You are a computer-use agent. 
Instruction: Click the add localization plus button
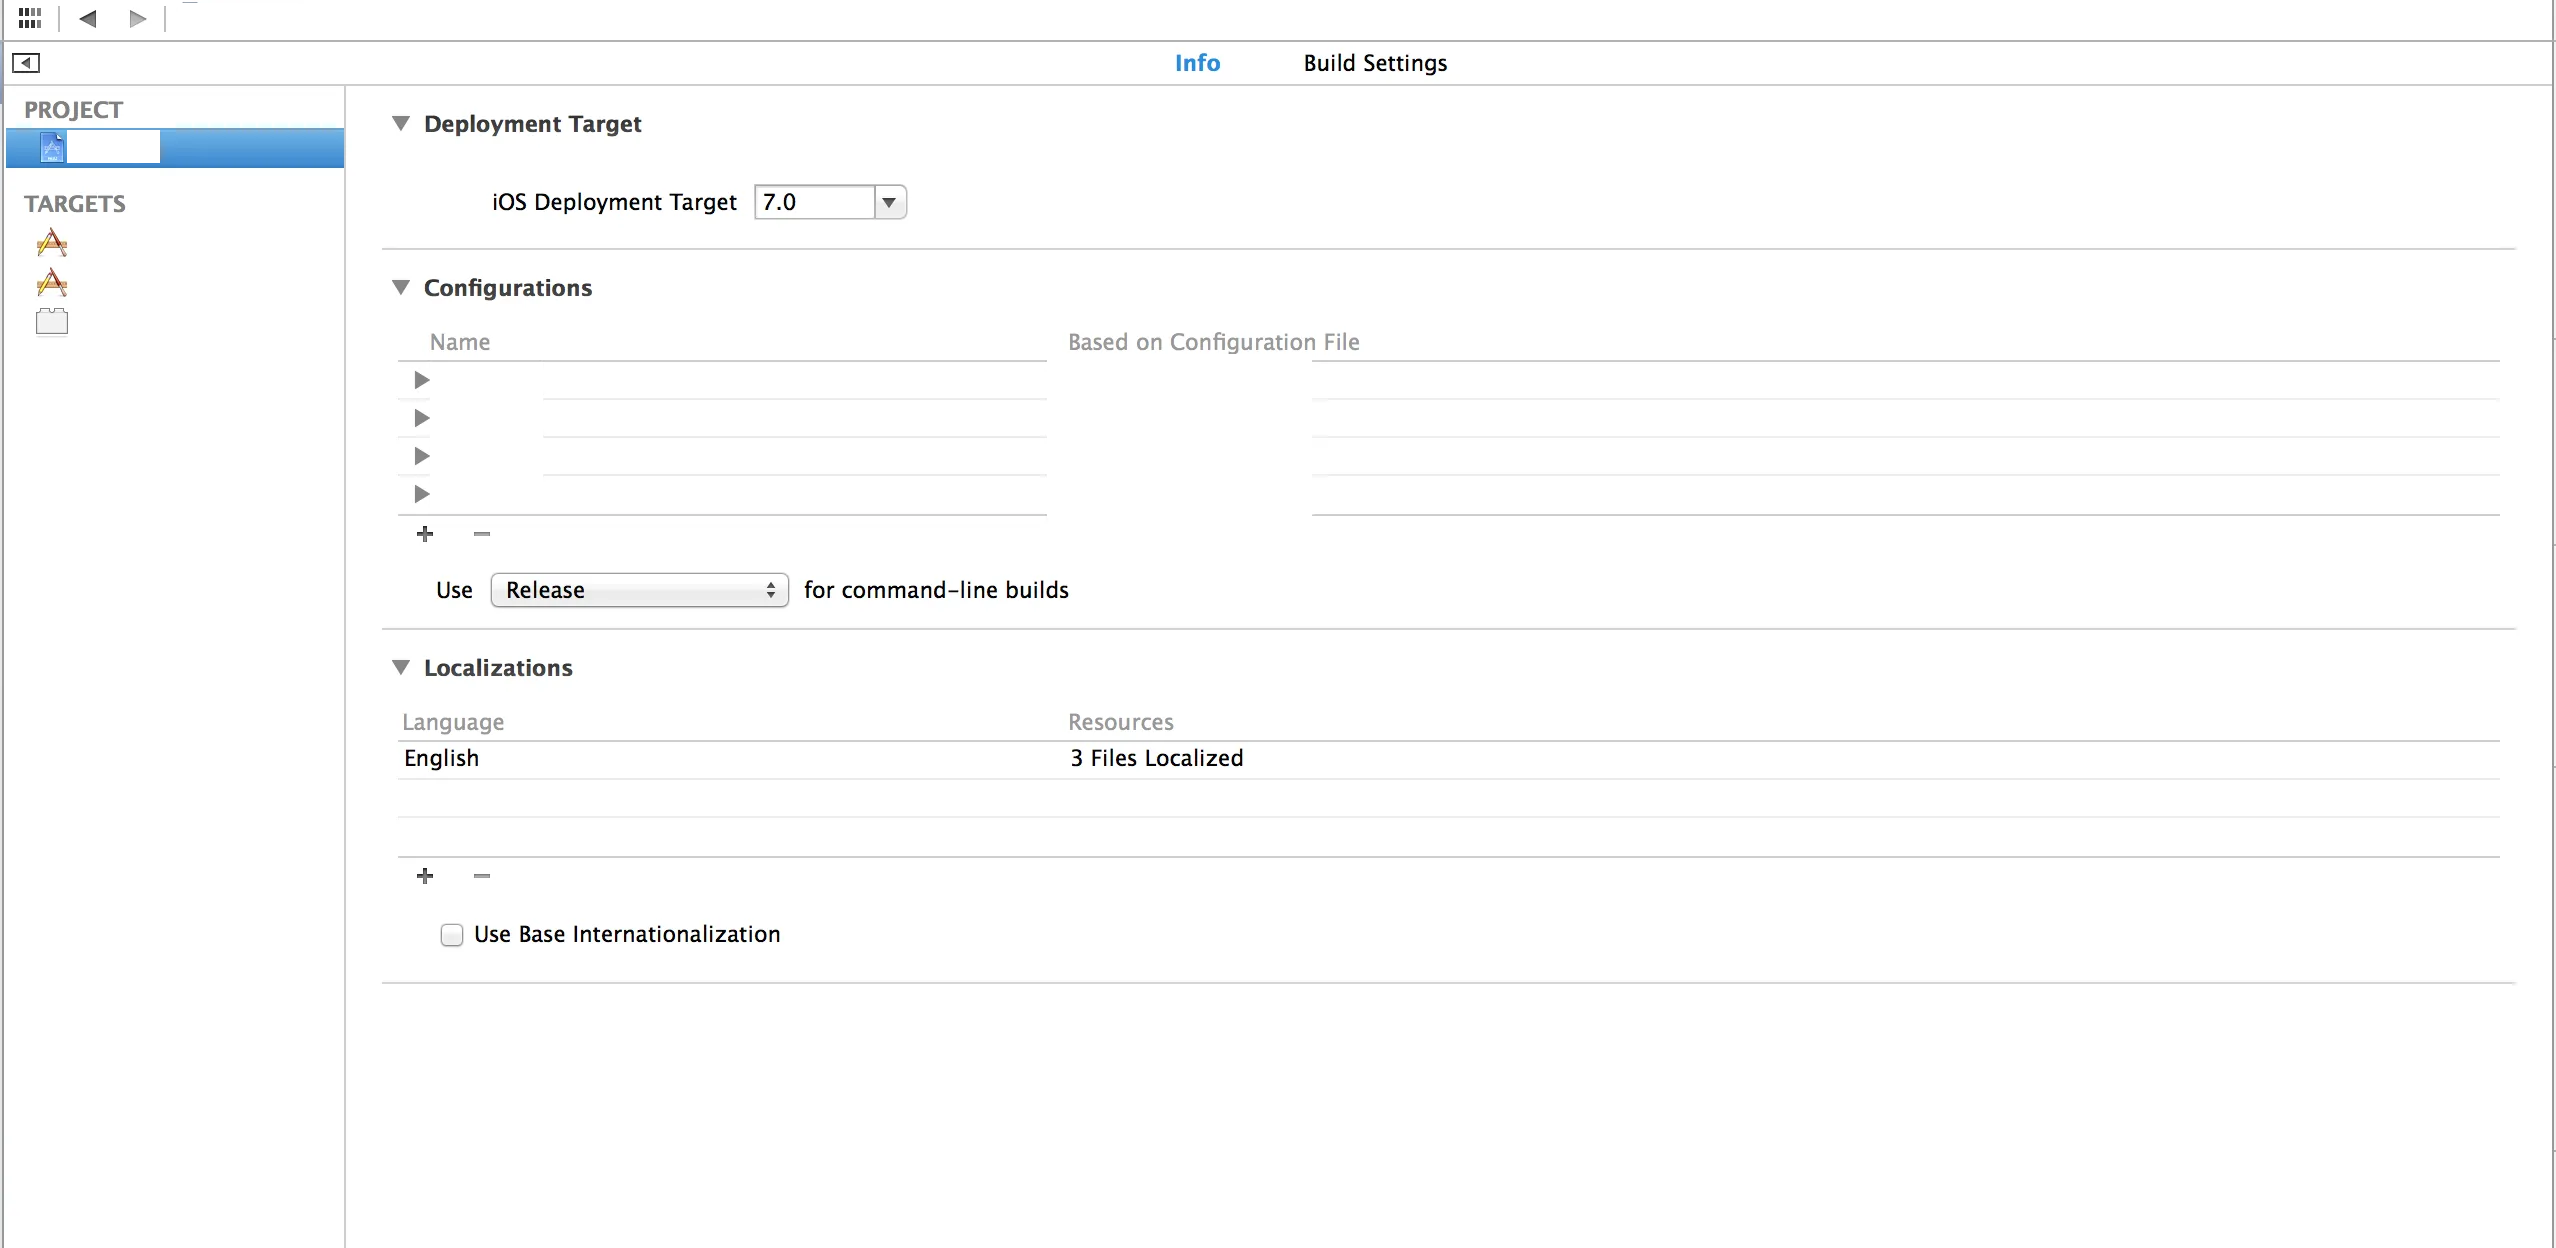click(x=422, y=877)
